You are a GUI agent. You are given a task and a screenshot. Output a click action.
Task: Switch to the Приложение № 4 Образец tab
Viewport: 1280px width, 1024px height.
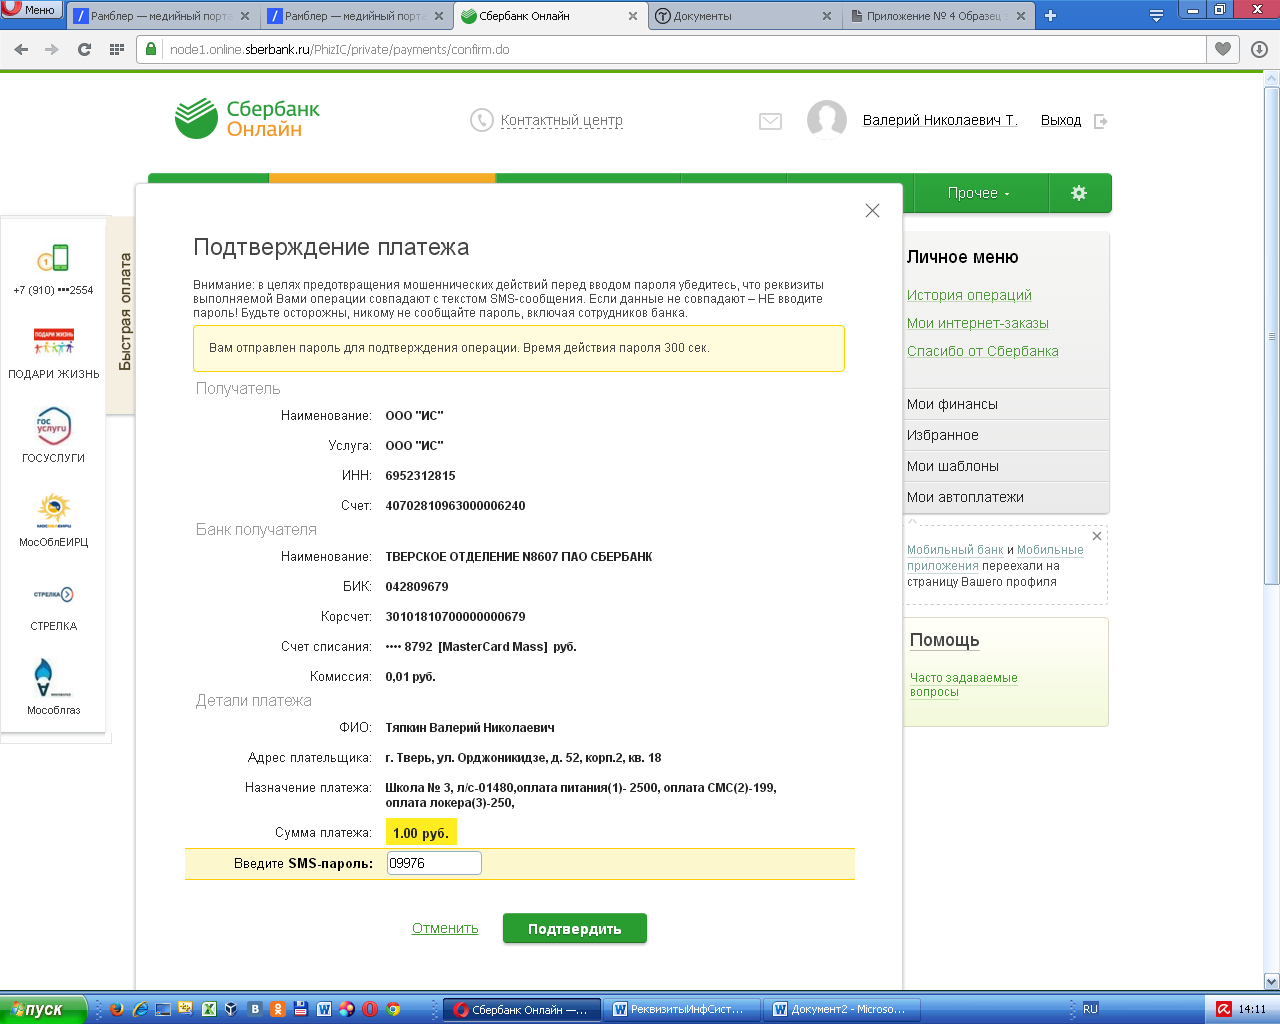[x=938, y=16]
